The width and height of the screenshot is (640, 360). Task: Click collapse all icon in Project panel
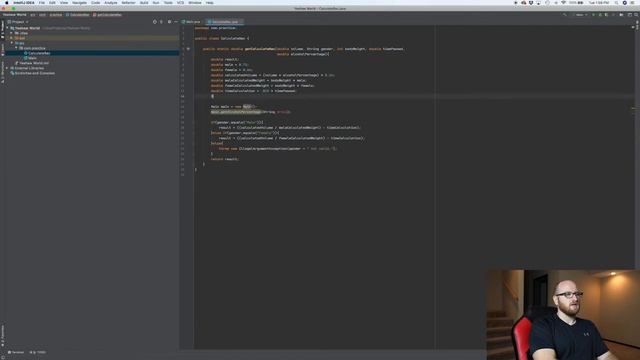point(162,22)
